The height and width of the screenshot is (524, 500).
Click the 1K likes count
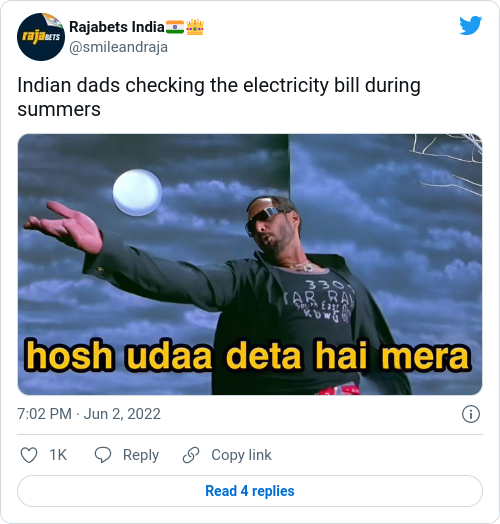coord(58,455)
